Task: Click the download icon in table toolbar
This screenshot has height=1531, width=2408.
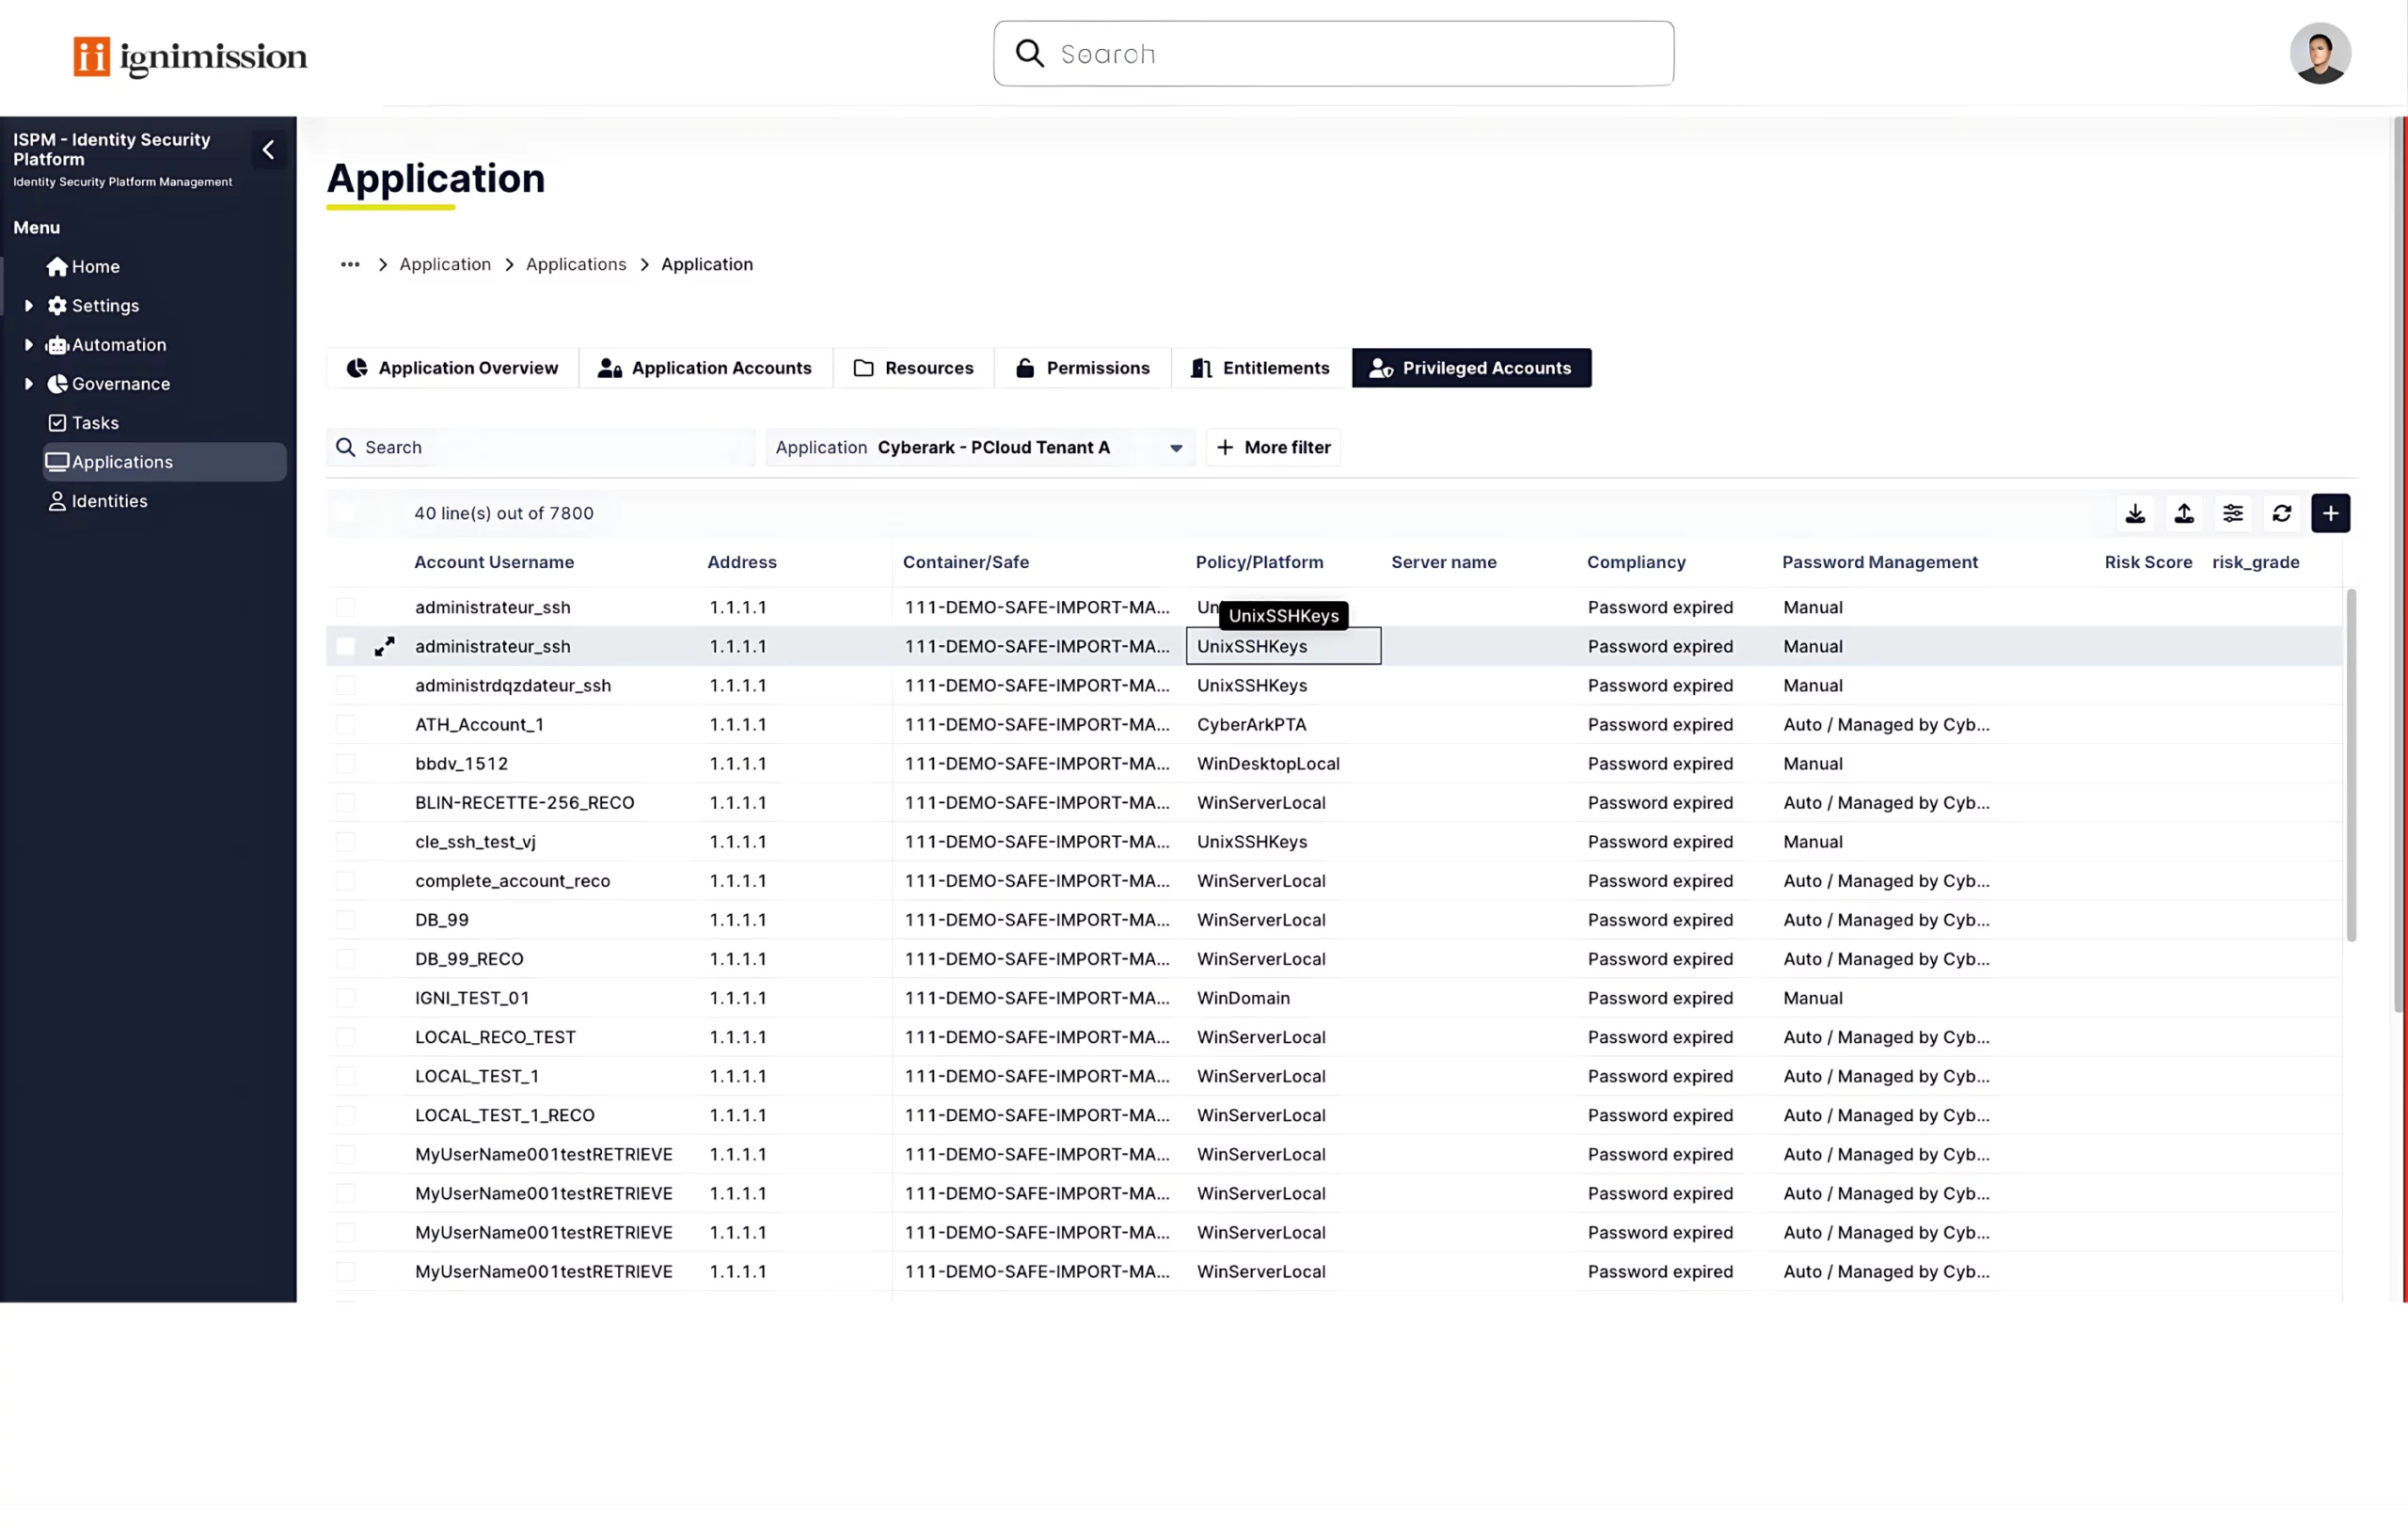Action: (x=2135, y=513)
